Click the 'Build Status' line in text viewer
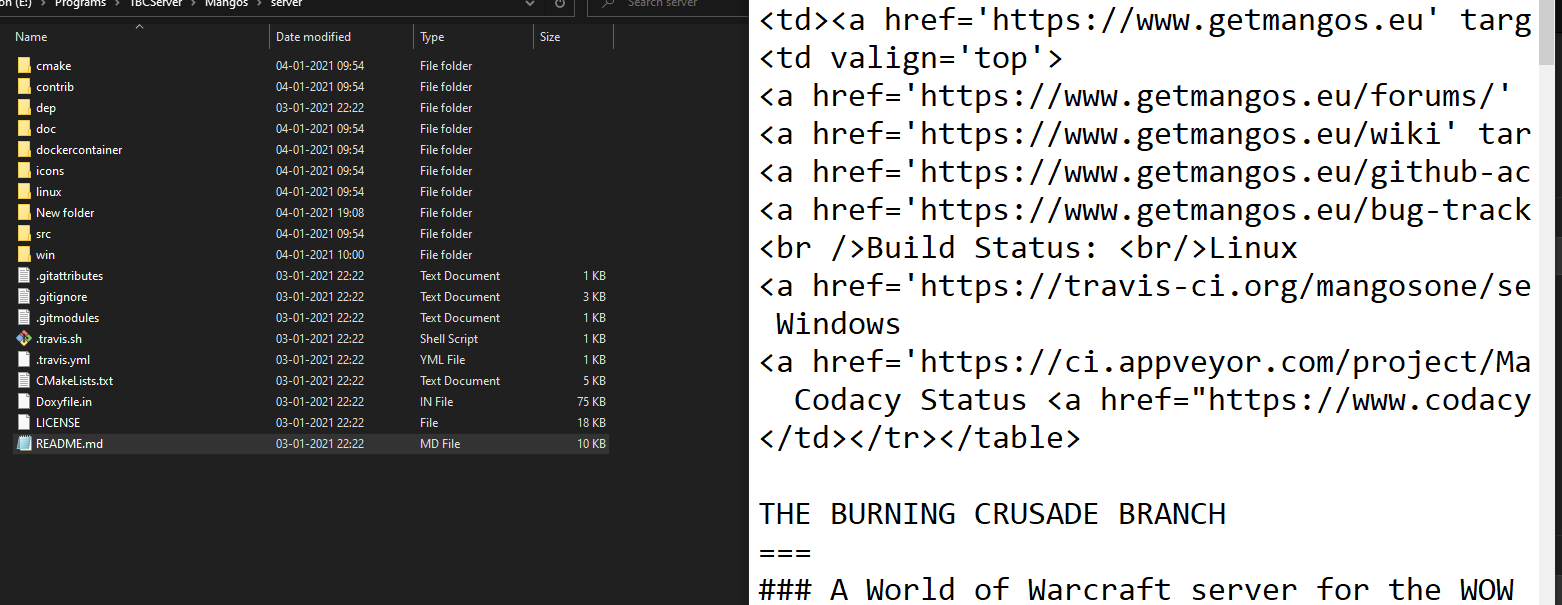This screenshot has width=1562, height=605. (1028, 248)
